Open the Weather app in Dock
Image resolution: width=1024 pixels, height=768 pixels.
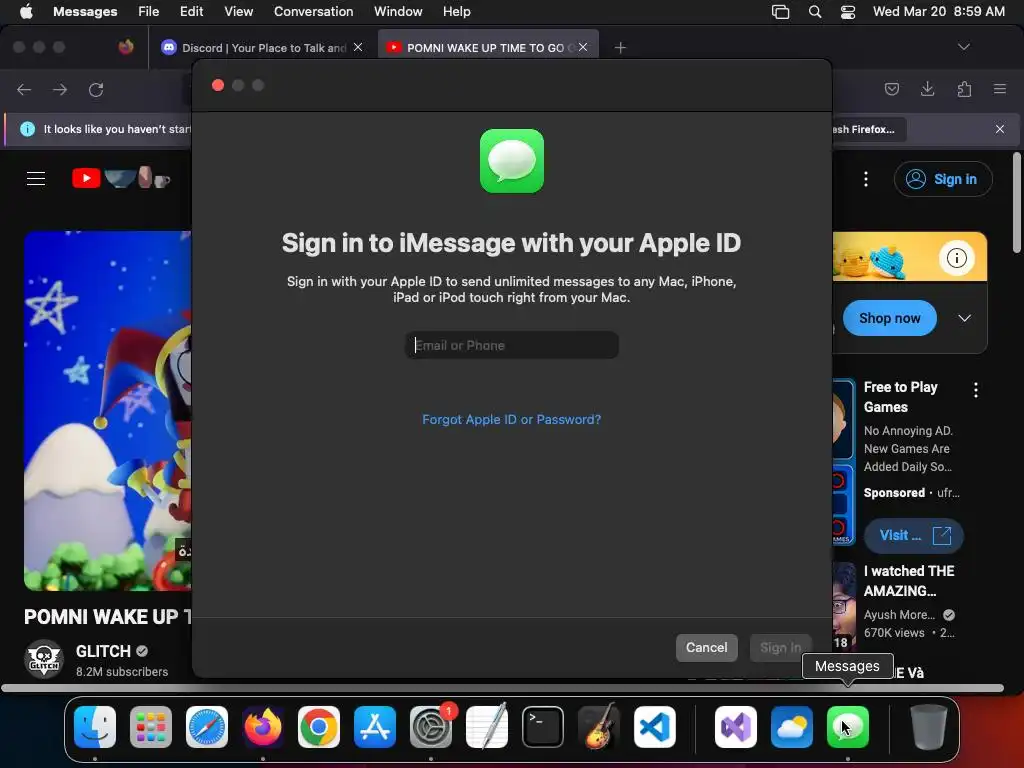click(792, 727)
